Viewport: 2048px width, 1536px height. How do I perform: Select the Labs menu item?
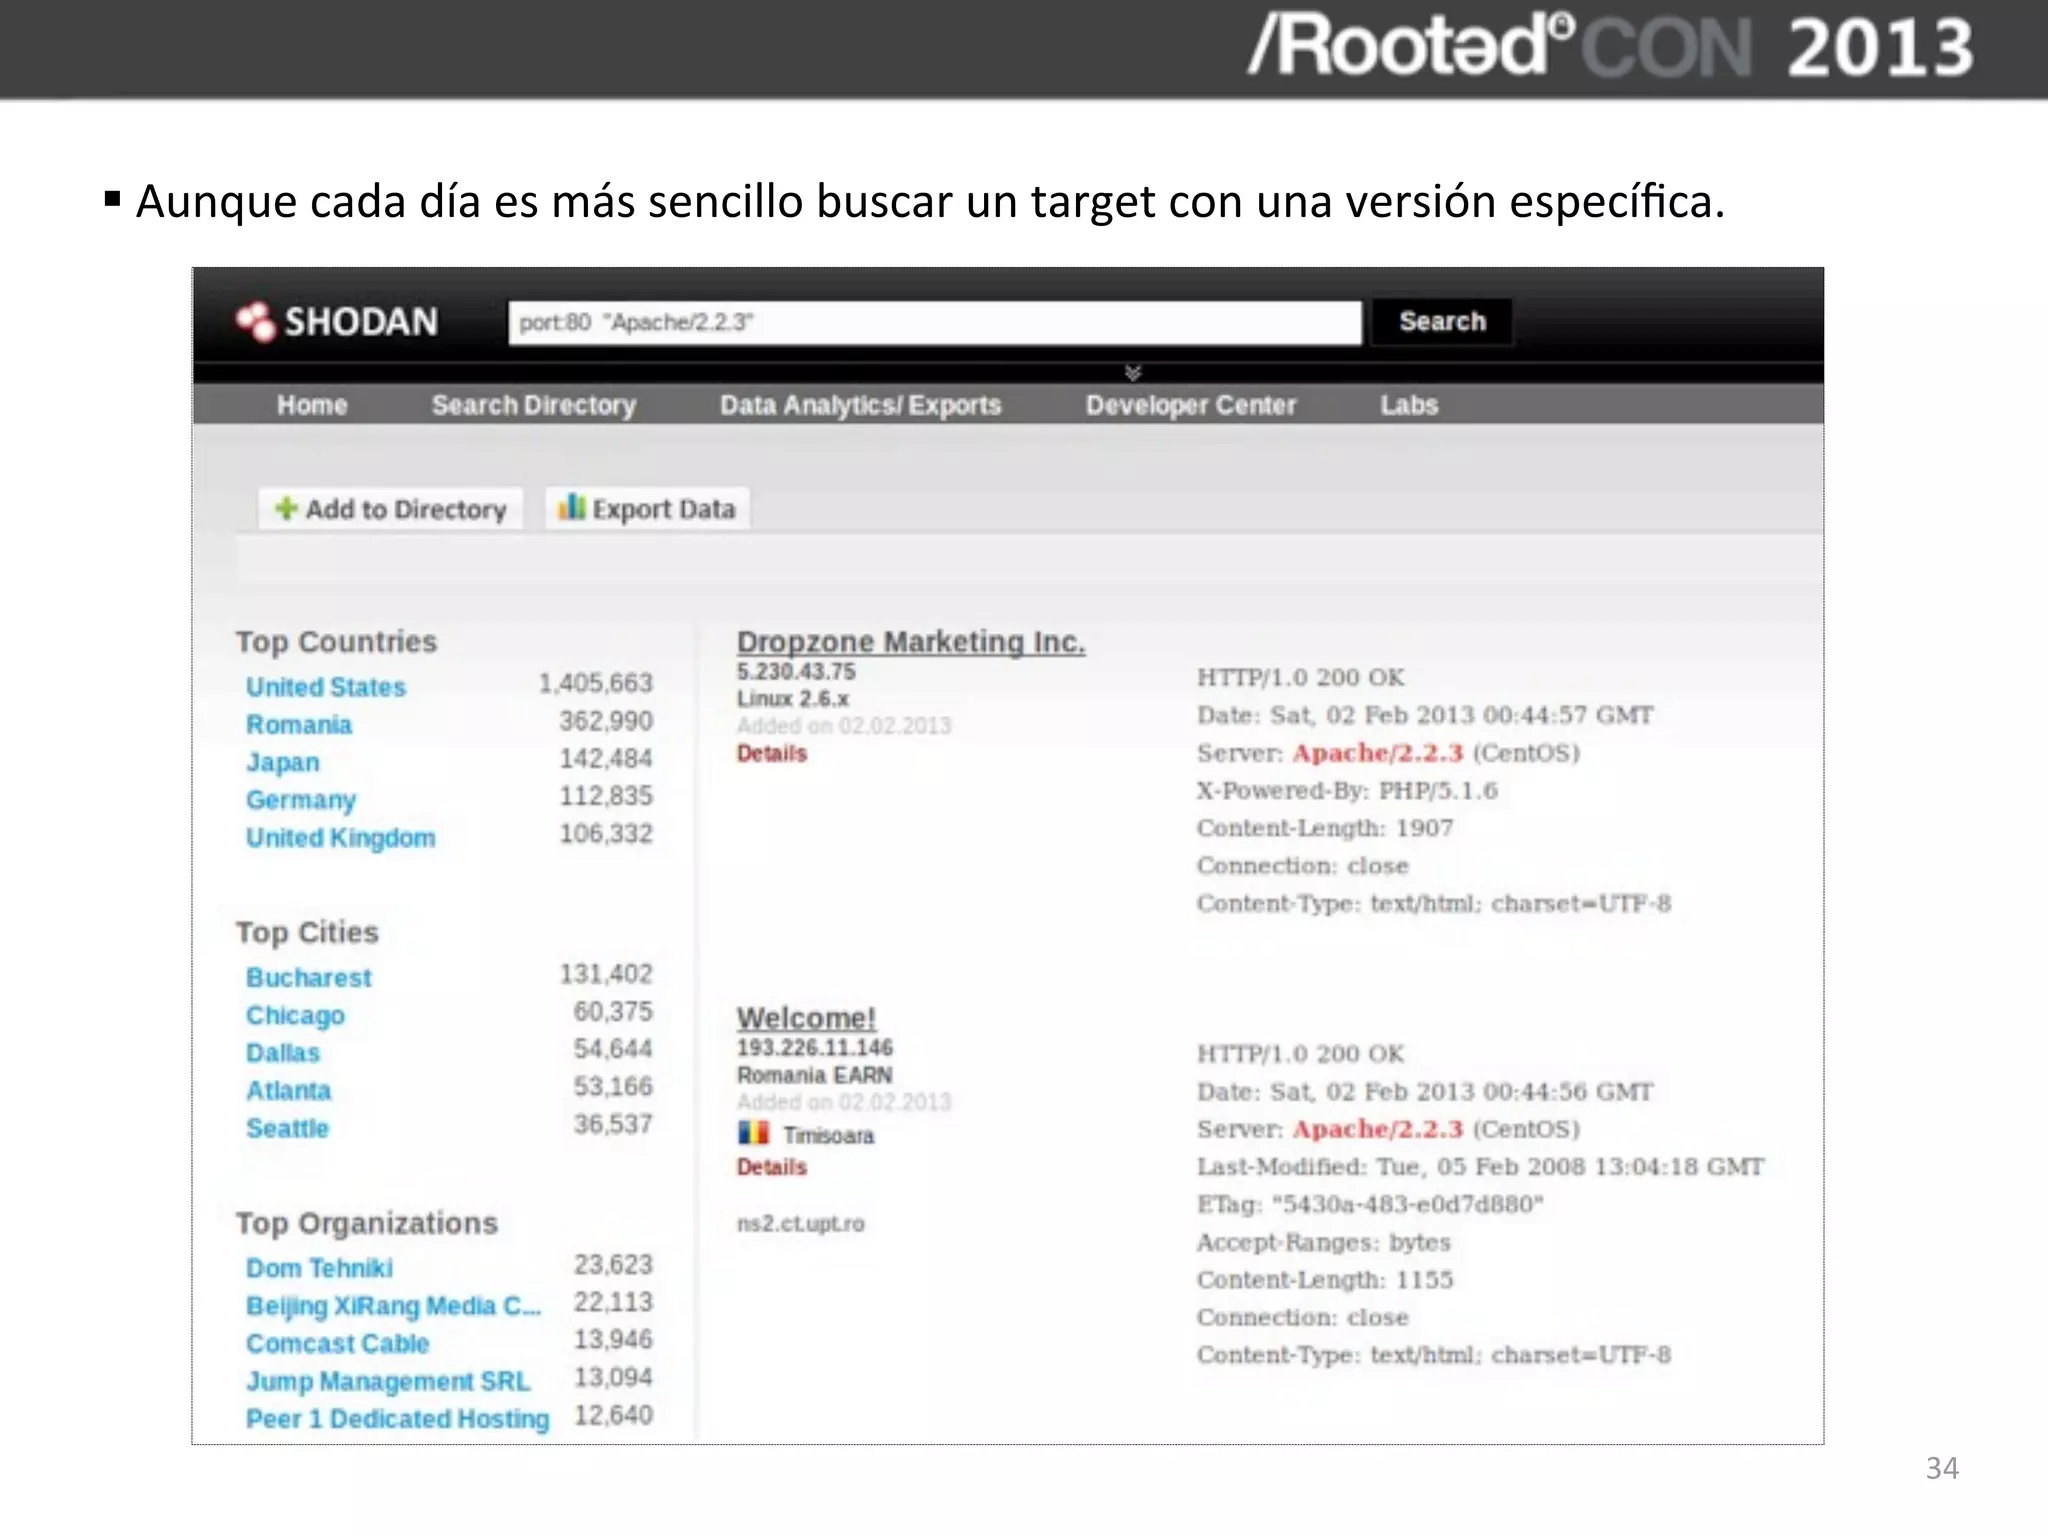[1408, 405]
